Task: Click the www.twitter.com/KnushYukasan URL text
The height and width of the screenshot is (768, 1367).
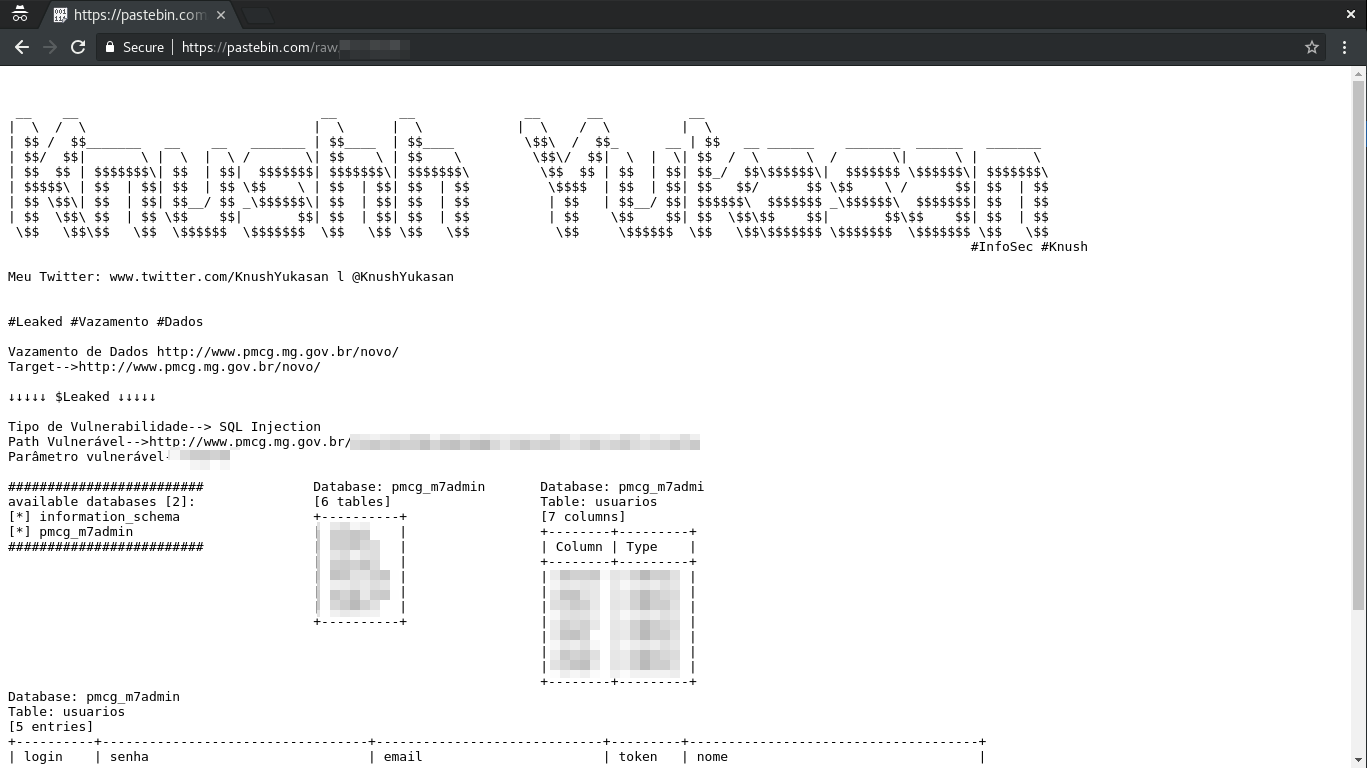Action: coord(219,277)
